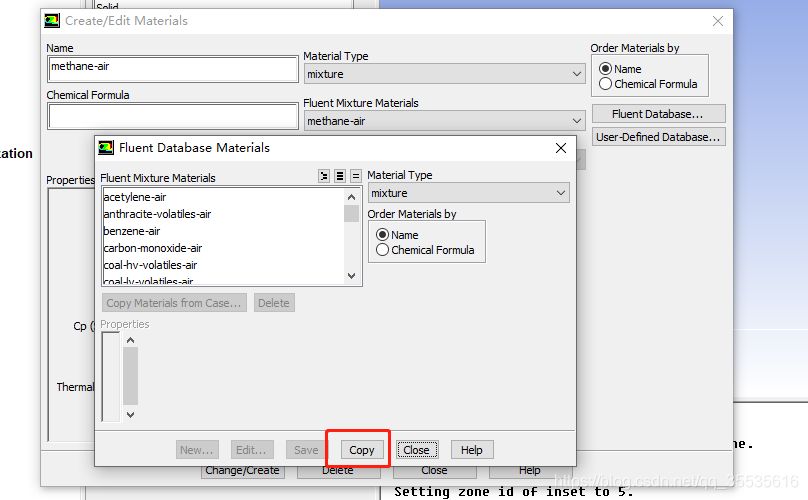Close the Create/Edit Materials window with X
The height and width of the screenshot is (500, 808).
click(x=718, y=21)
